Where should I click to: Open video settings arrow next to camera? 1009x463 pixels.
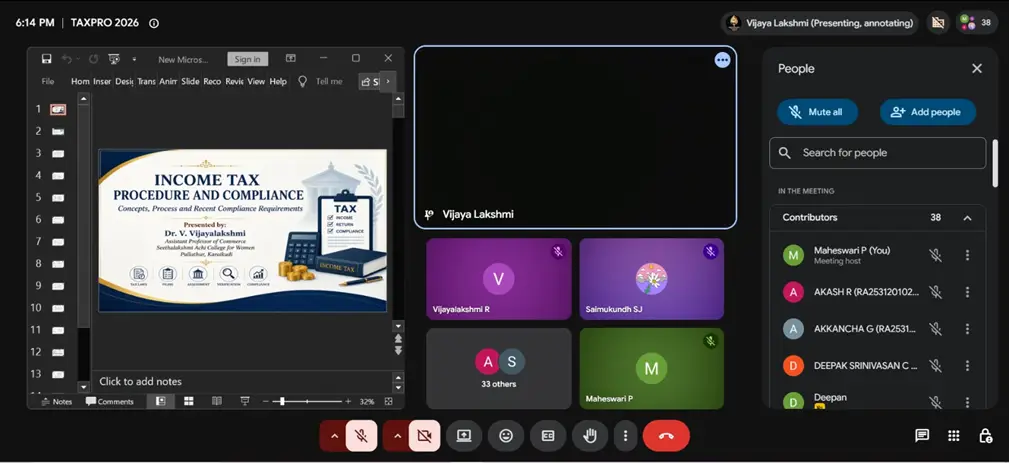pyautogui.click(x=396, y=436)
